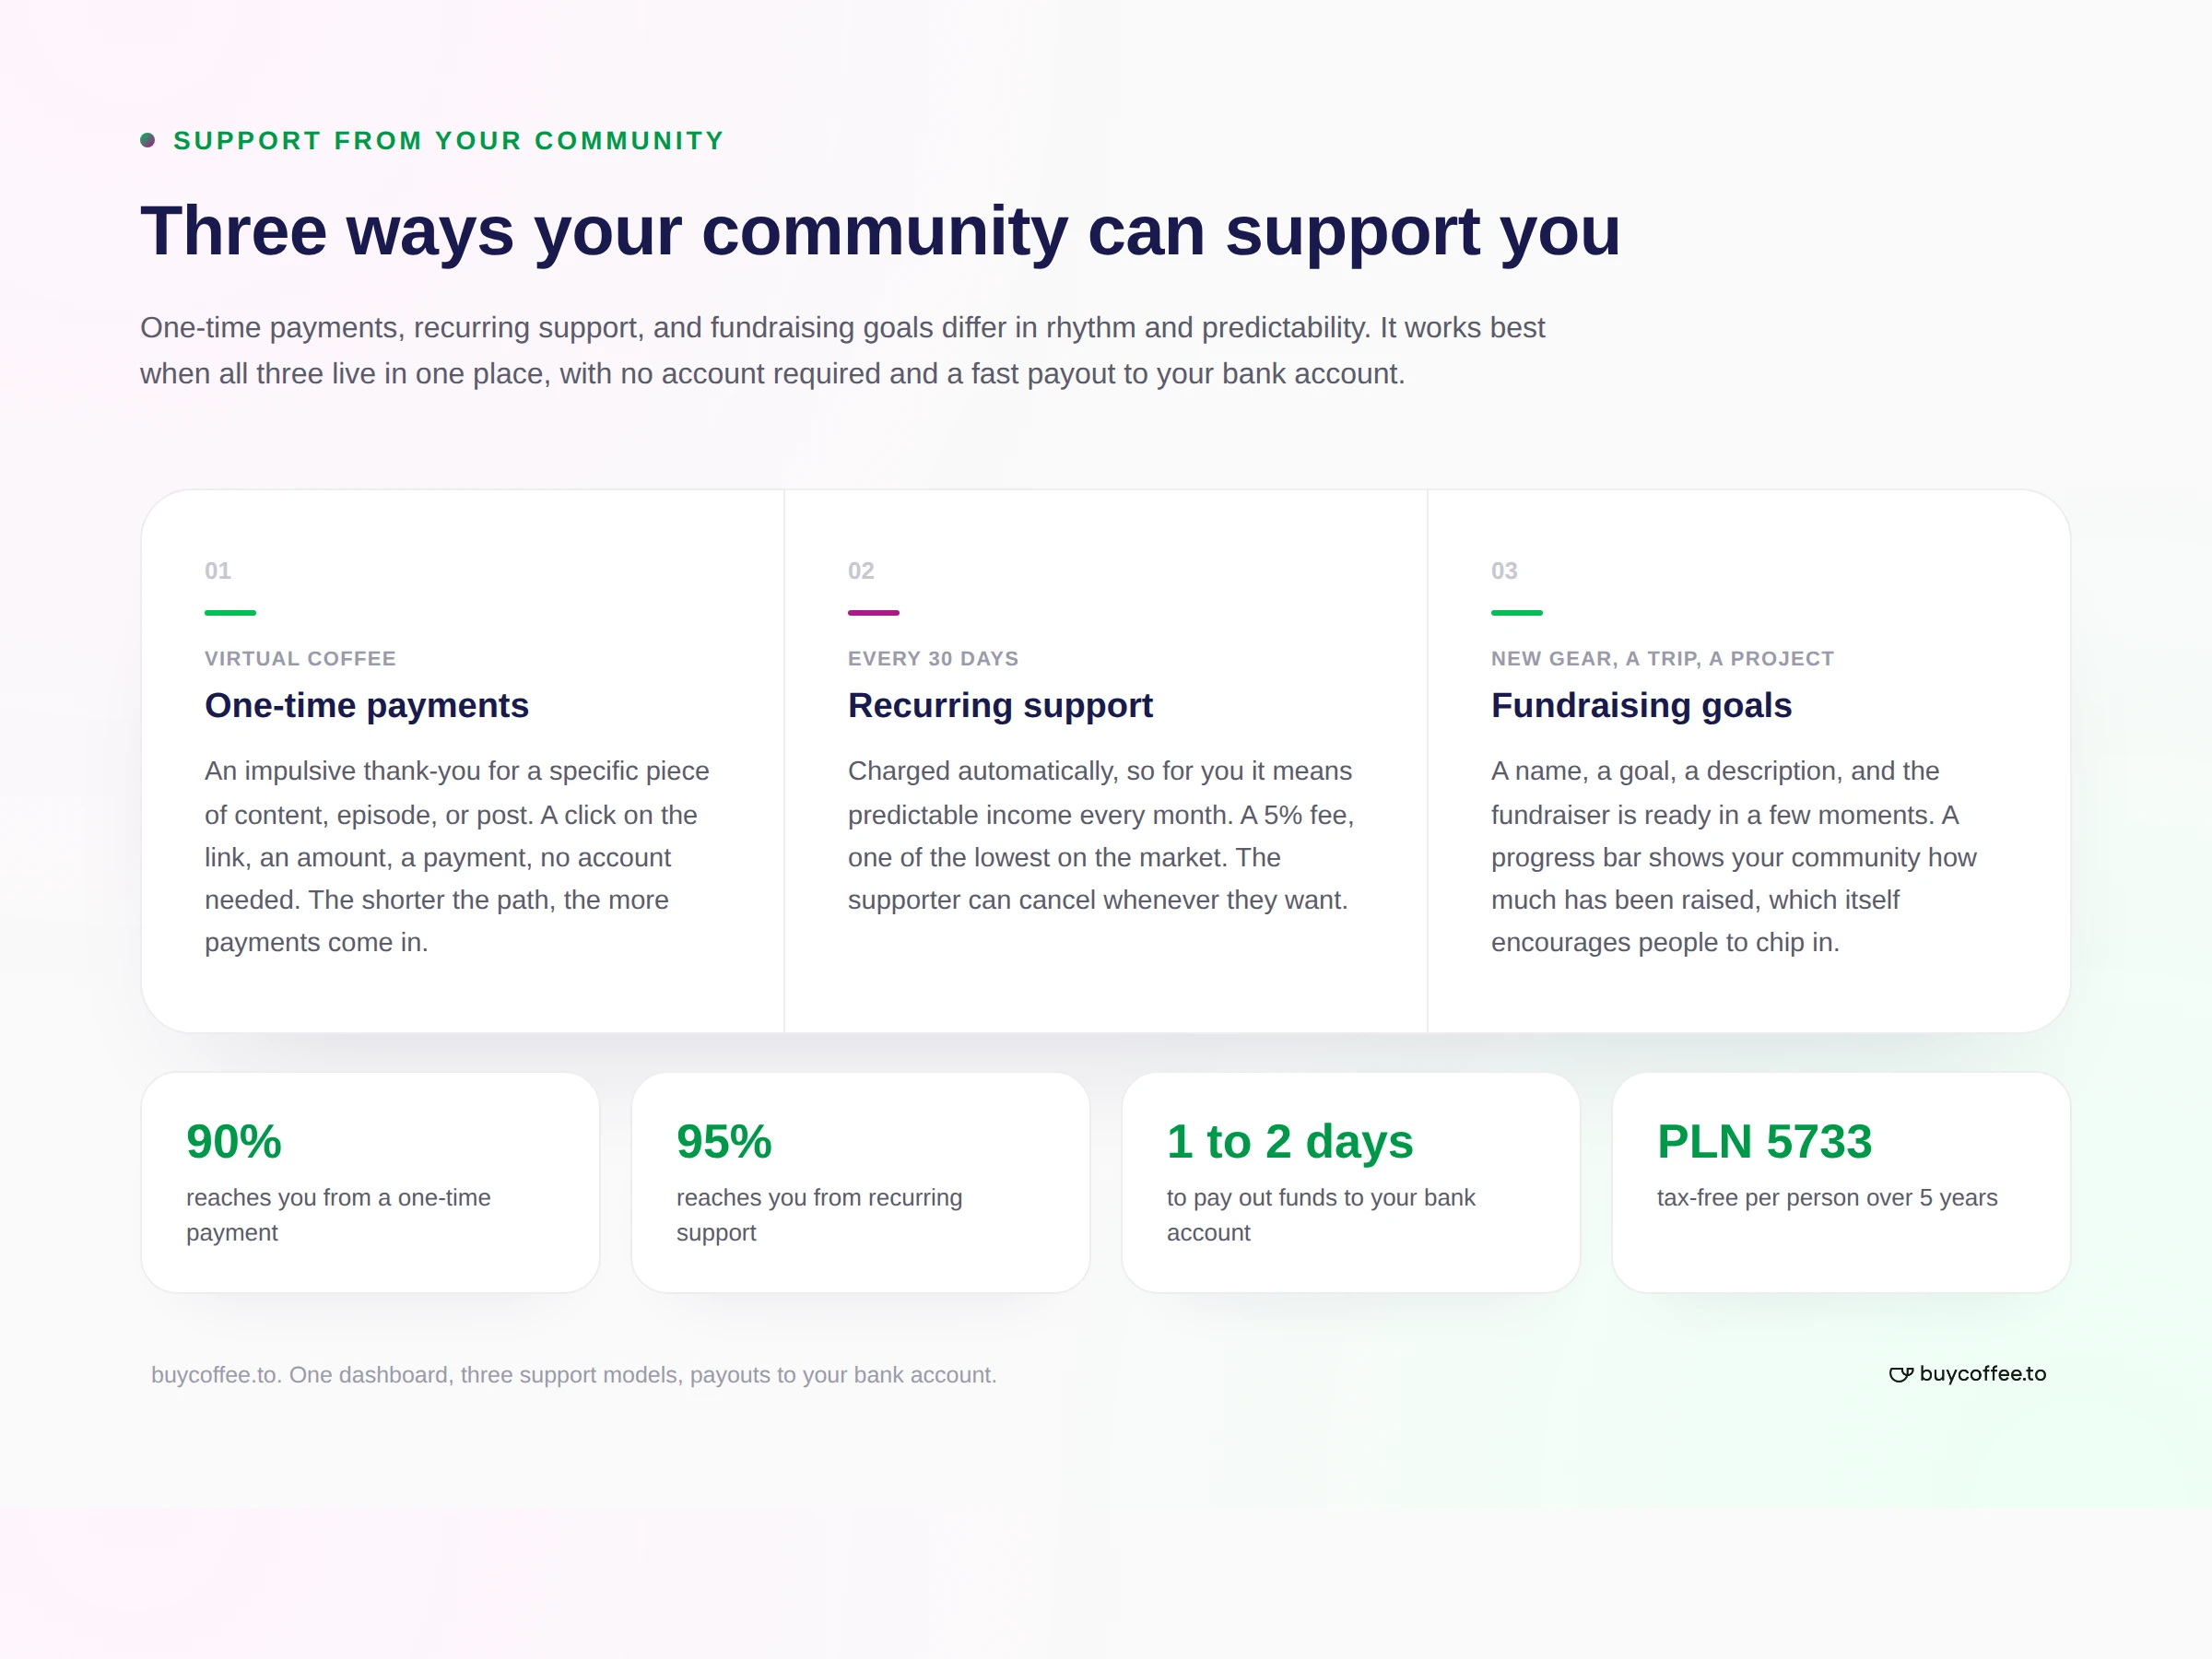This screenshot has height=1659, width=2212.
Task: Click the dot before Support From Your Community
Action: pyautogui.click(x=148, y=140)
